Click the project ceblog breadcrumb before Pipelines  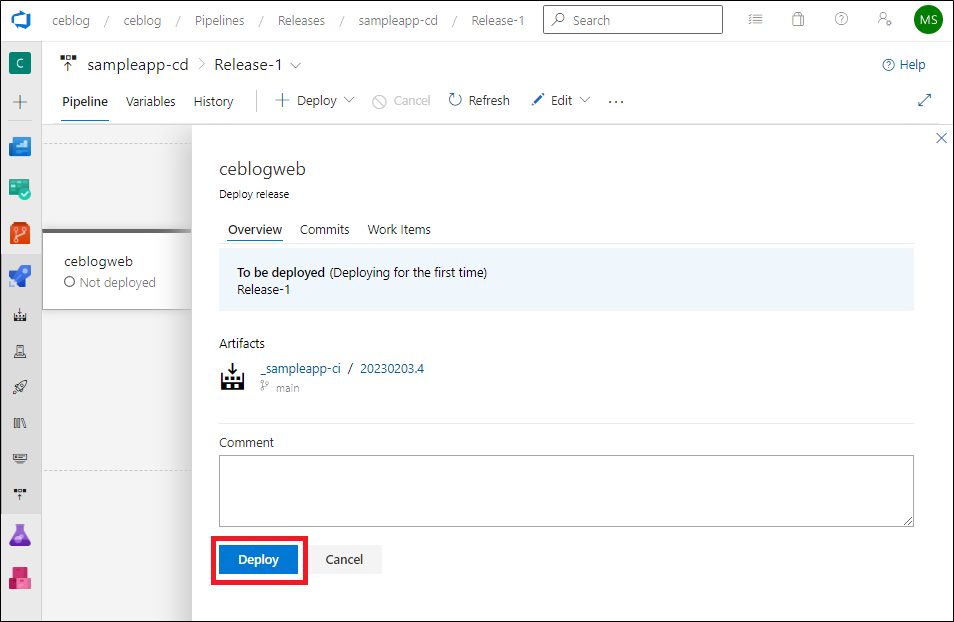pos(142,20)
